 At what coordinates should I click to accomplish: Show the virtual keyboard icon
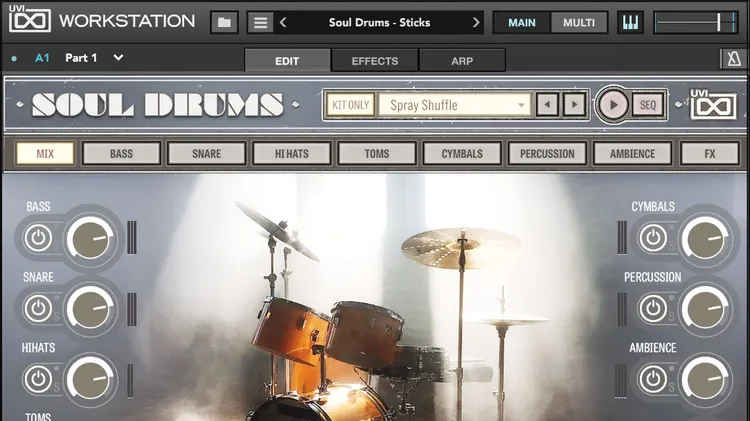[630, 22]
